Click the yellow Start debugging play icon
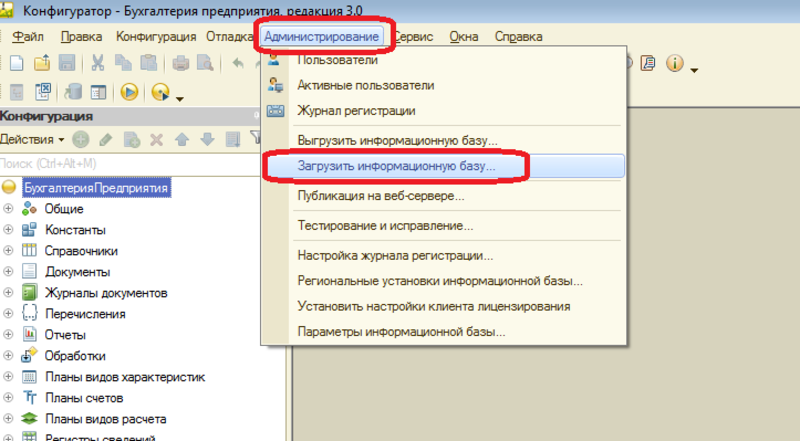 click(x=129, y=92)
